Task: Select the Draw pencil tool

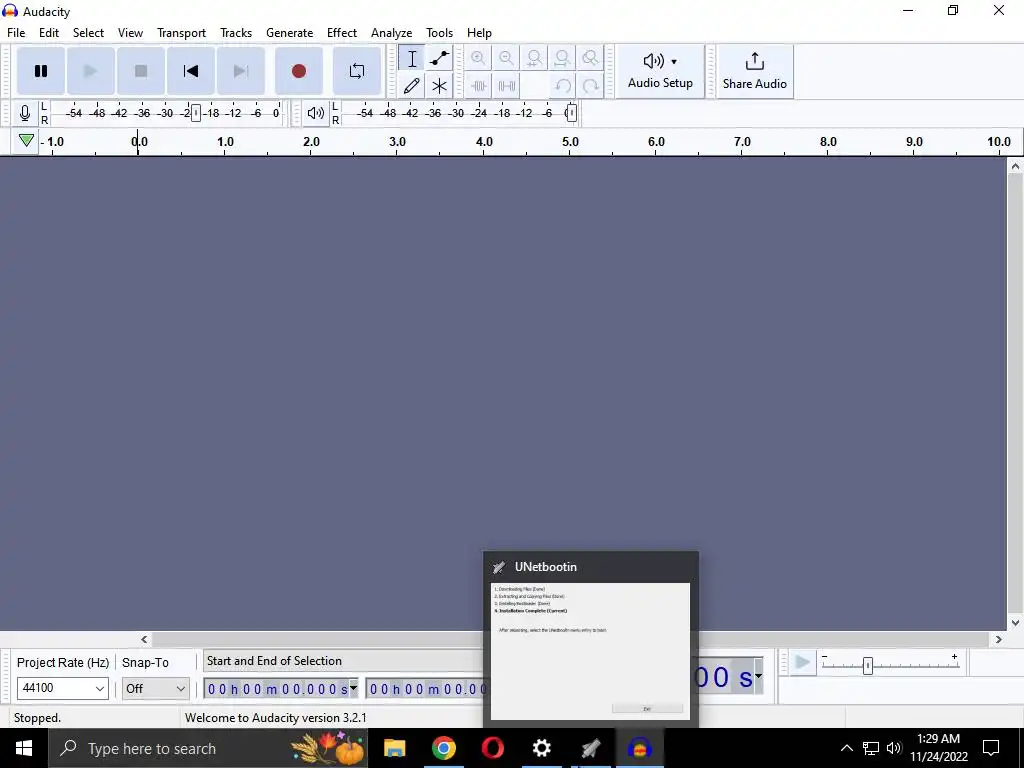Action: tap(412, 86)
